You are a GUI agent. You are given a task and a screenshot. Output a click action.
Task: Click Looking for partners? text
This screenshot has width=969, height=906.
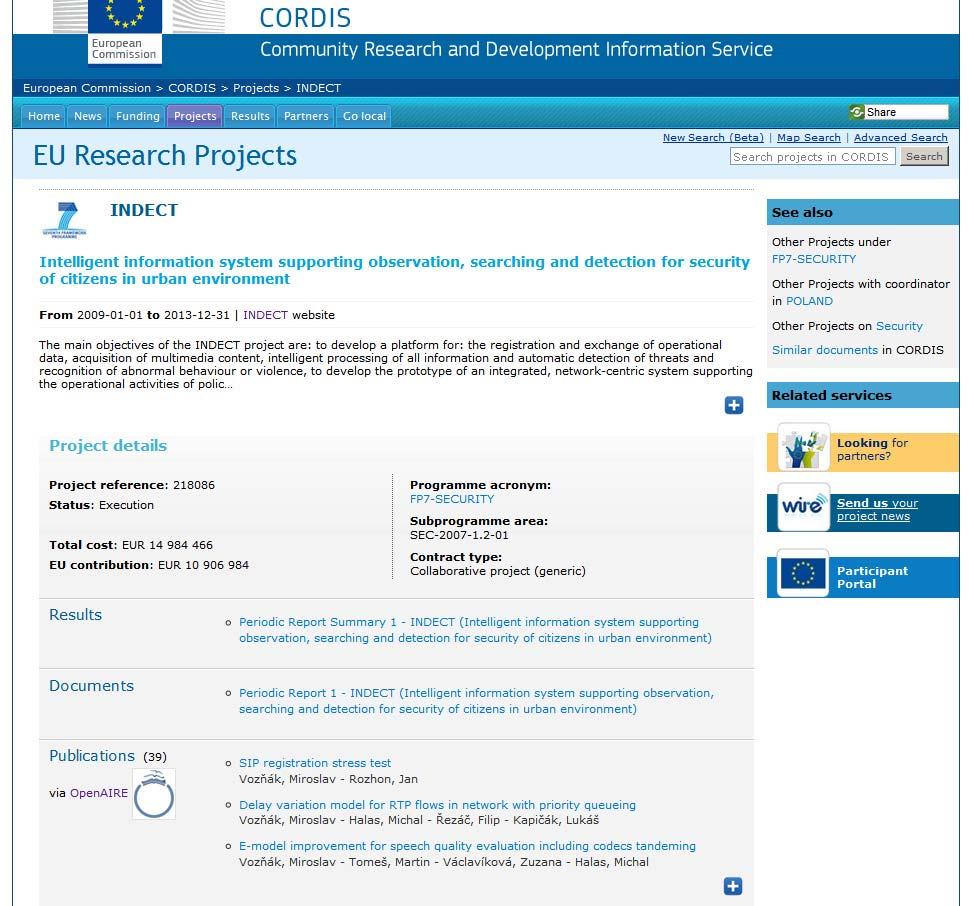[872, 449]
